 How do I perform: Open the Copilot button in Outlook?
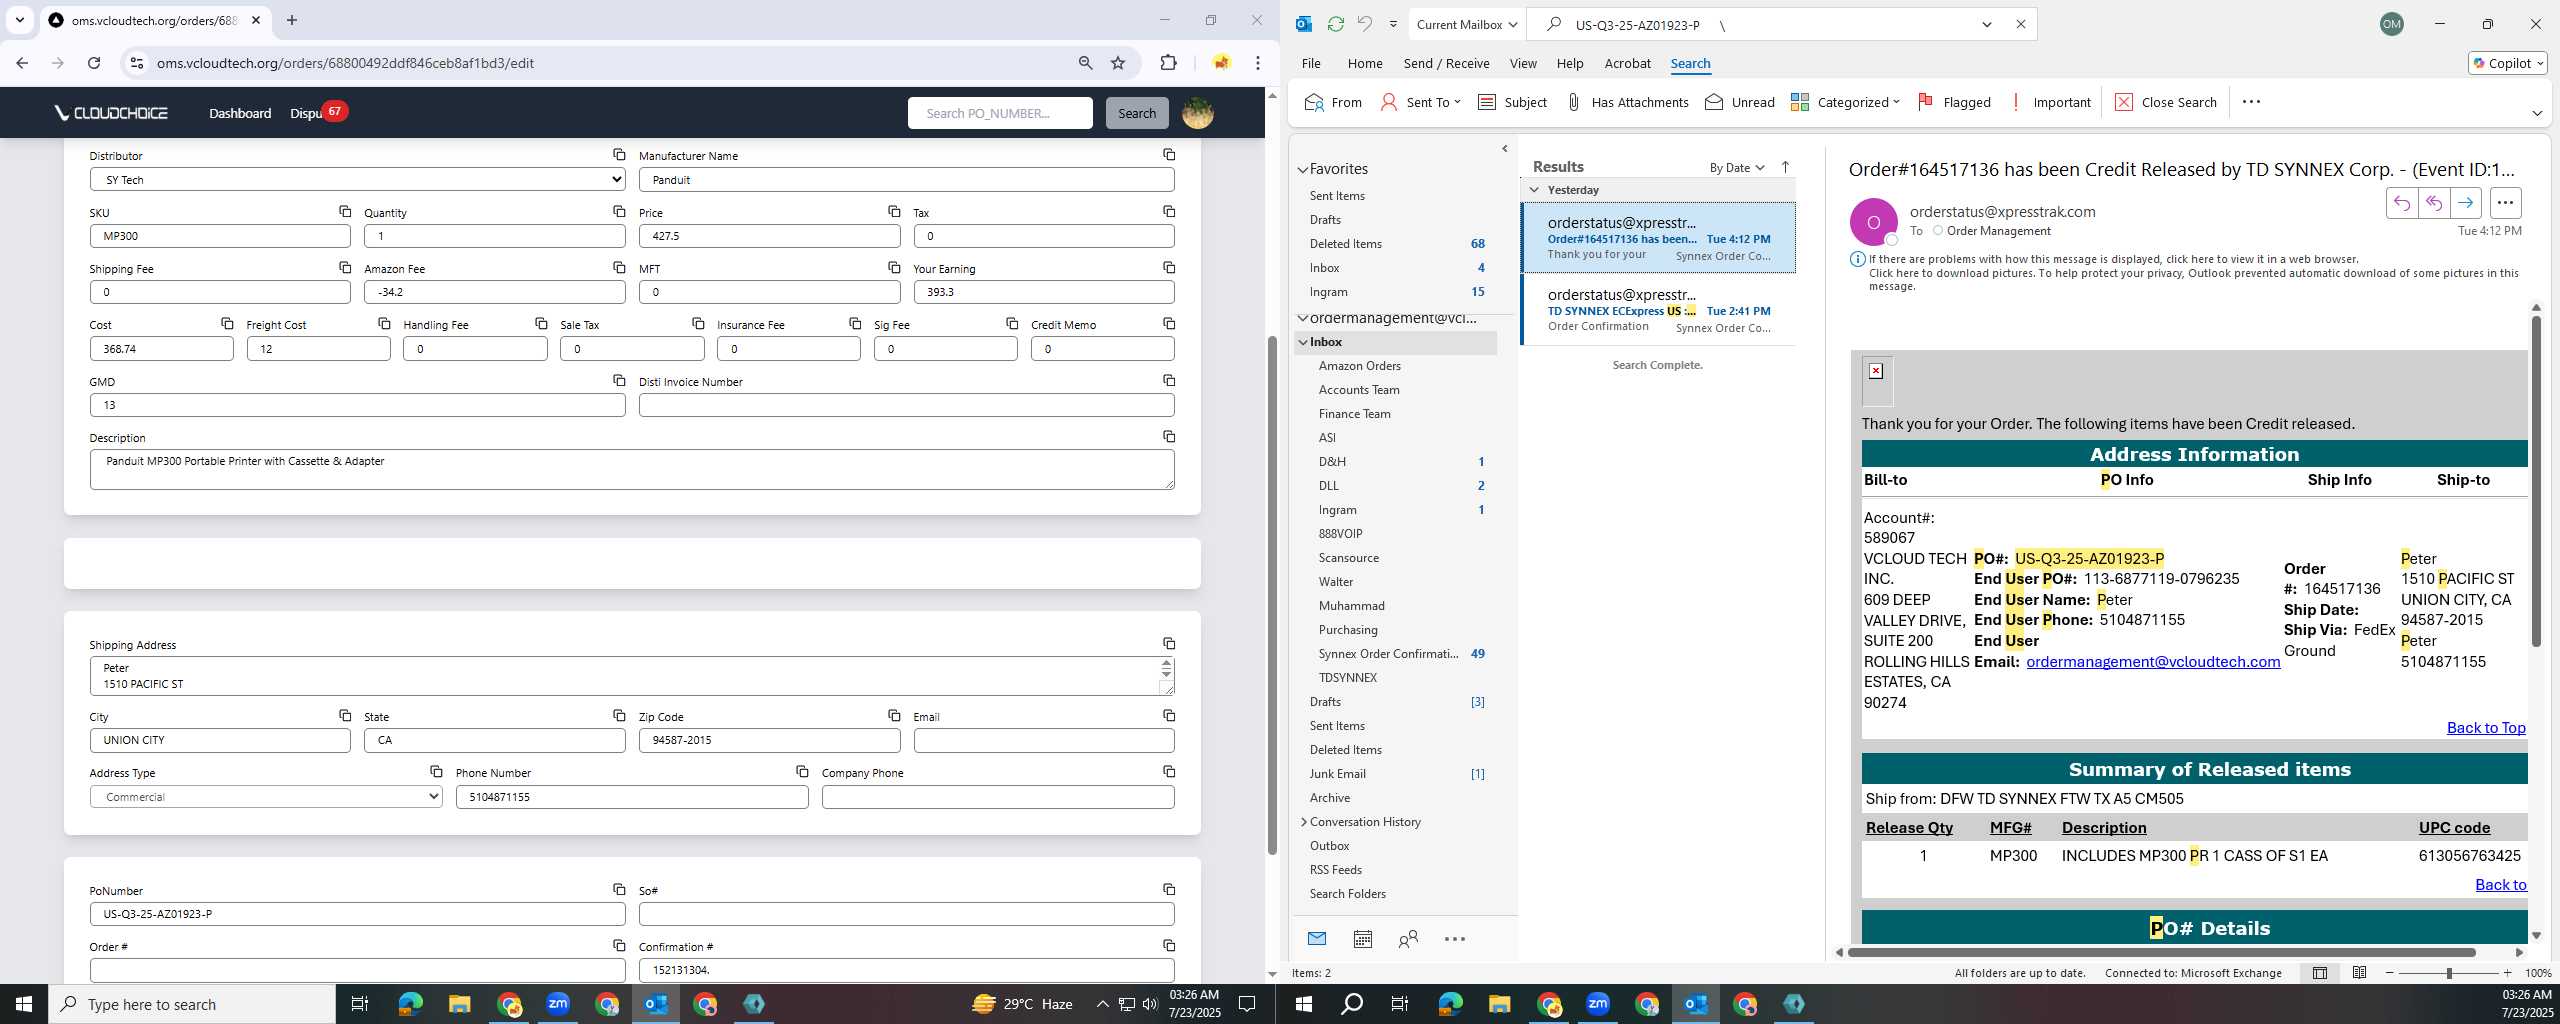[x=2507, y=63]
